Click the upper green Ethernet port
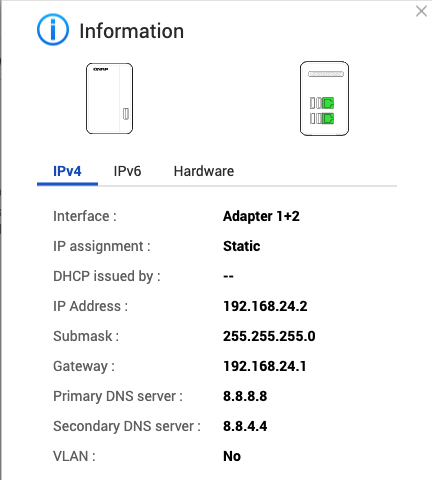 coord(328,103)
